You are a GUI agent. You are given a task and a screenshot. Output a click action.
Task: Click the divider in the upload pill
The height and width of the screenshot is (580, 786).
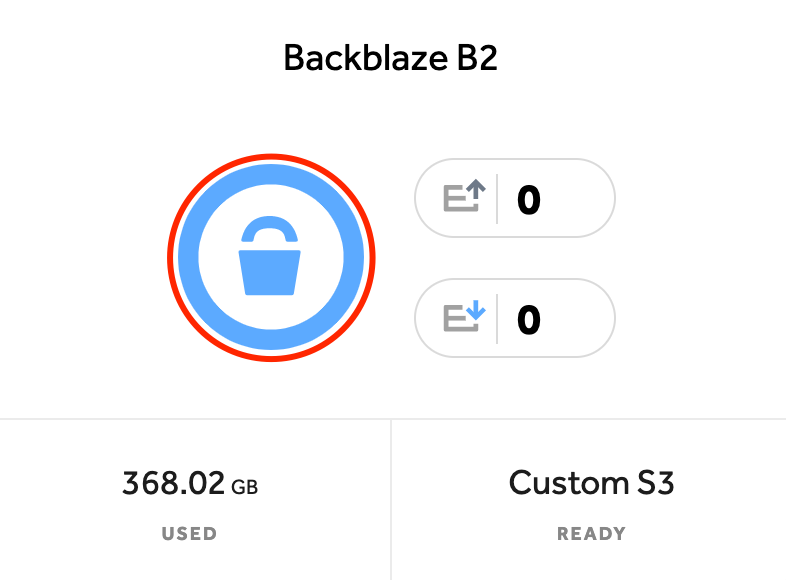pyautogui.click(x=497, y=199)
